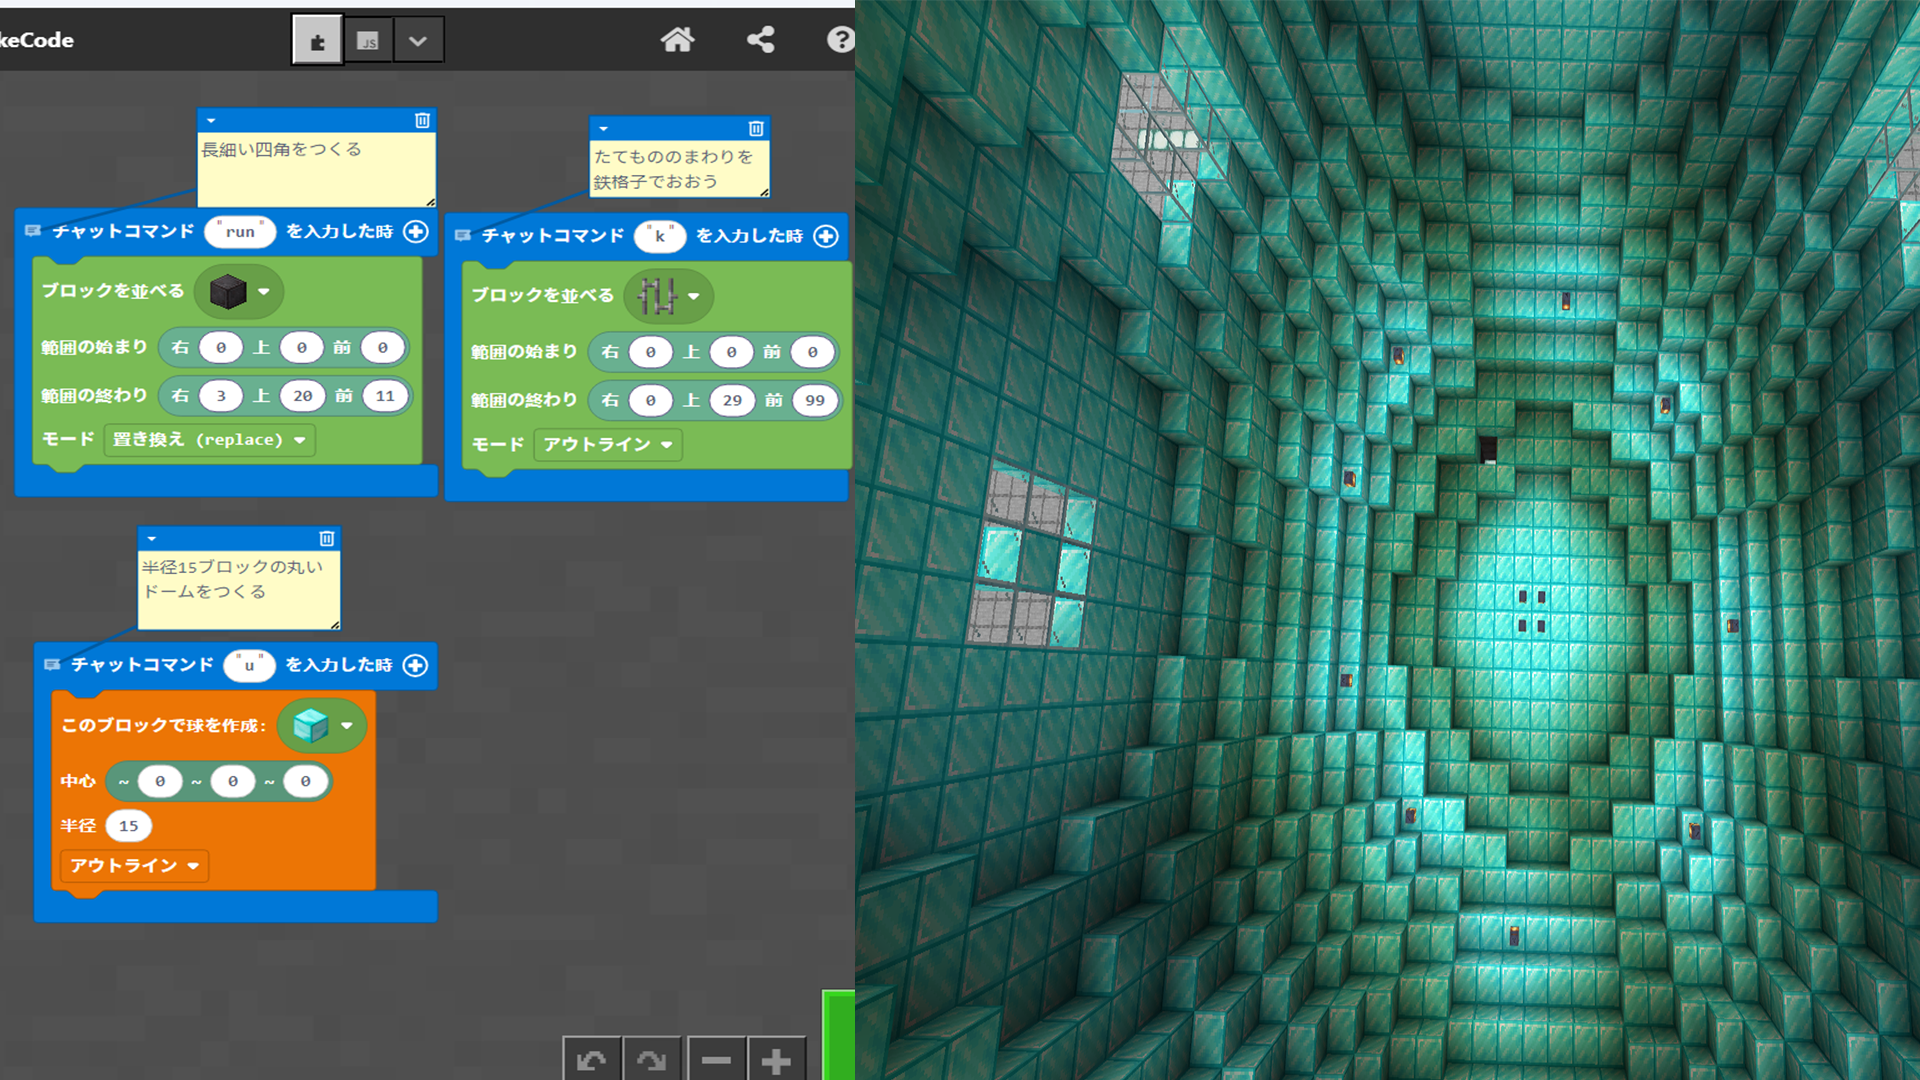Click the MakeCode logo text
Image resolution: width=1920 pixels, height=1080 pixels.
(x=37, y=40)
